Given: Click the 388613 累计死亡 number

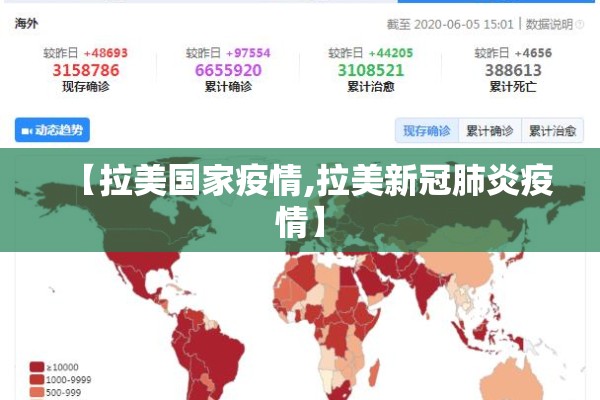Looking at the screenshot, I should [x=513, y=70].
